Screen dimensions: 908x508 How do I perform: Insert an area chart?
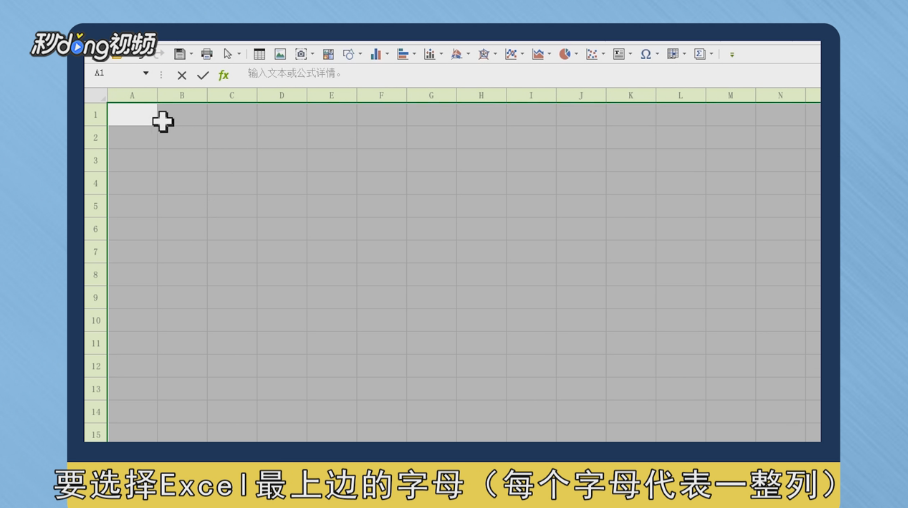[x=538, y=54]
